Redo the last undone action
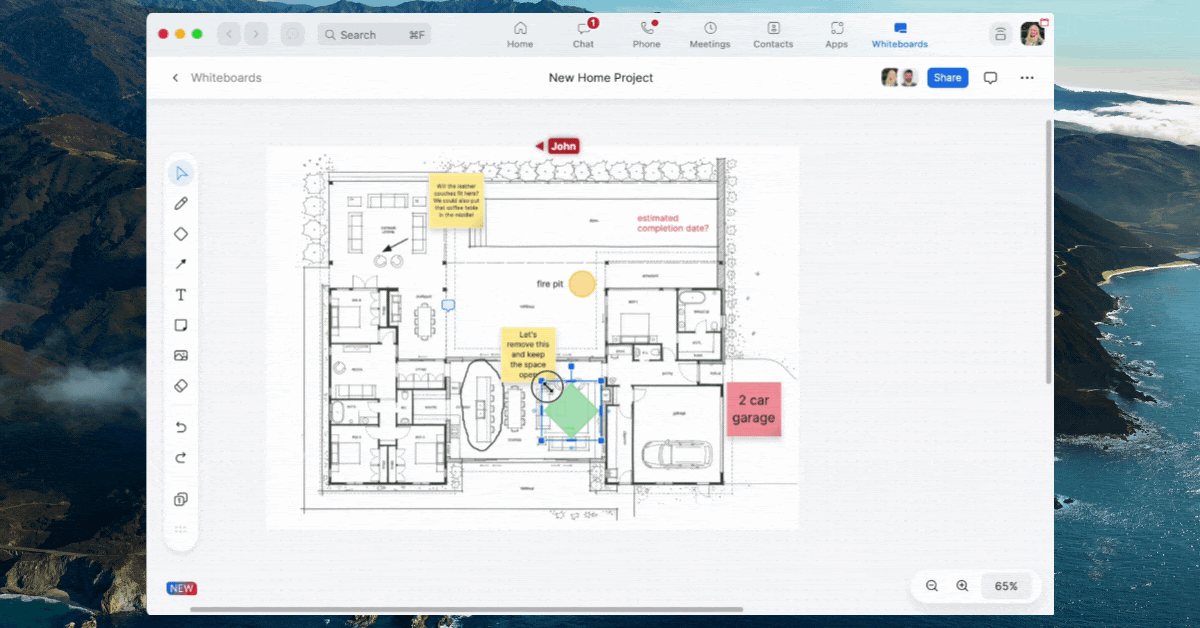The width and height of the screenshot is (1200, 628). coord(181,457)
